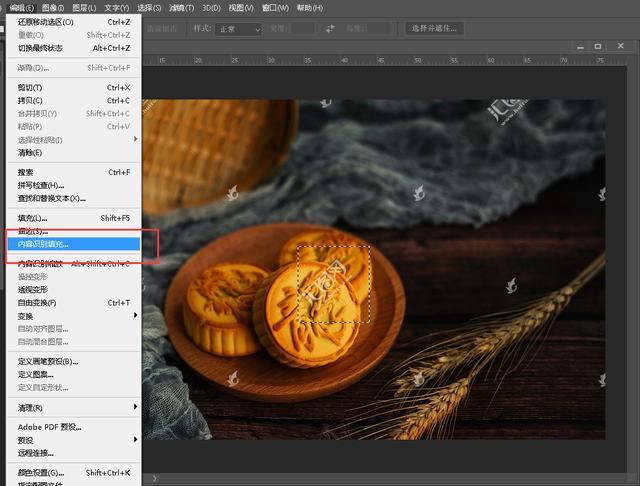Choose 定义画笔预设(B)... menu entry
Screen dimensions: 640x486
(x=74, y=362)
